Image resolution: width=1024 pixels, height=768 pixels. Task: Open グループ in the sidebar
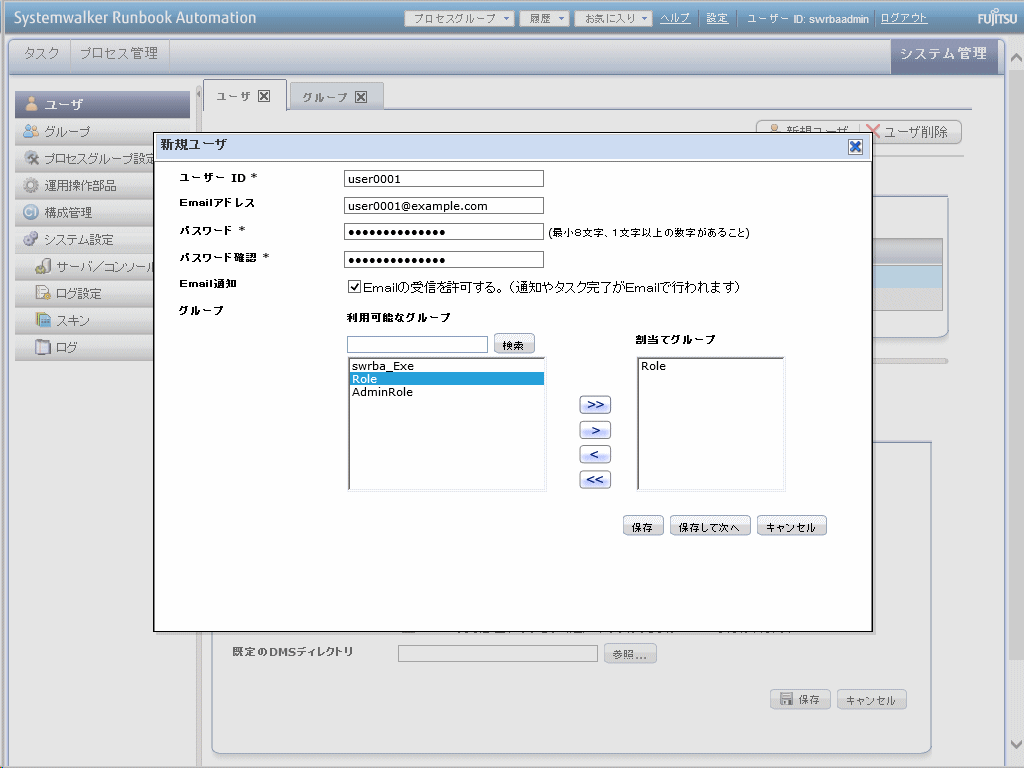84,131
